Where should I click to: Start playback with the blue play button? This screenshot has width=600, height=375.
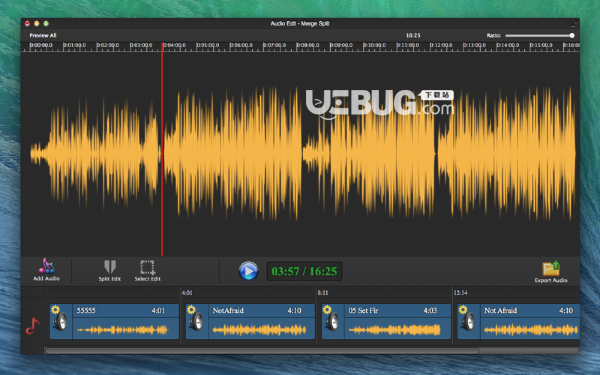click(248, 271)
